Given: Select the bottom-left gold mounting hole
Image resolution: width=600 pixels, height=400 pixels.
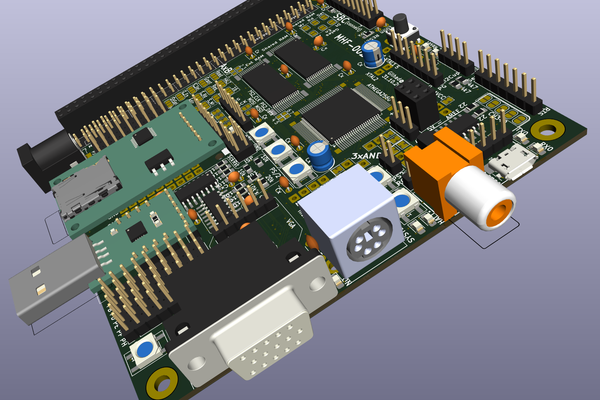Looking at the screenshot, I should [x=160, y=381].
